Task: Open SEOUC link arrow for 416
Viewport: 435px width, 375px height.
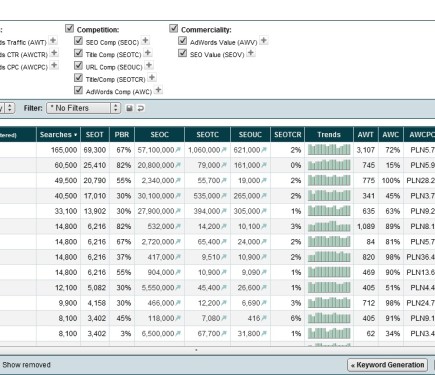Action: pos(264,319)
